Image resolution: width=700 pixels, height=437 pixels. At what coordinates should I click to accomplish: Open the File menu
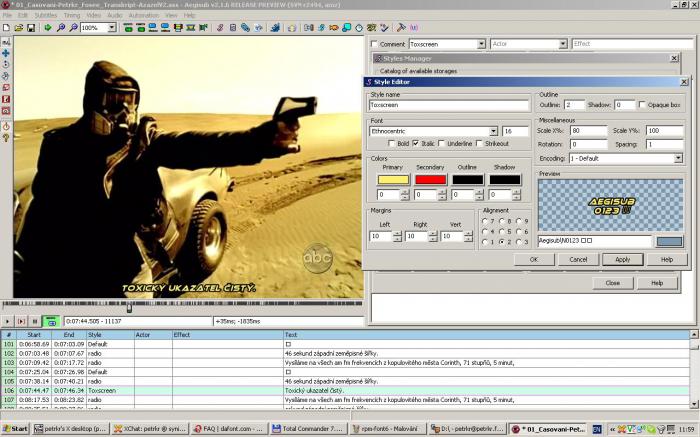point(8,15)
